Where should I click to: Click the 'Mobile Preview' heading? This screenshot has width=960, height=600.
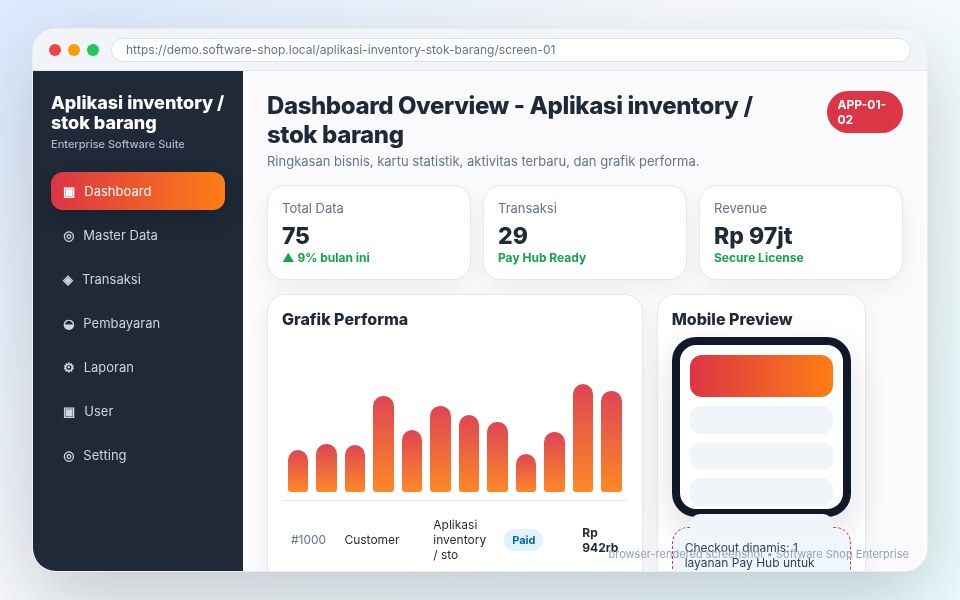(x=732, y=319)
